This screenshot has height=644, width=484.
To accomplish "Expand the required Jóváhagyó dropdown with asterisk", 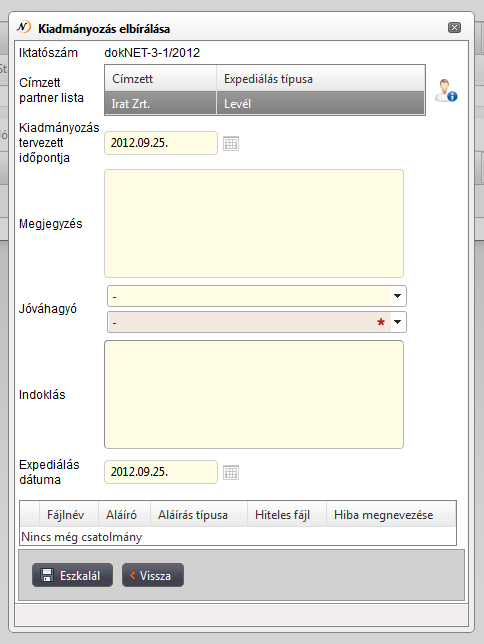I will pyautogui.click(x=397, y=322).
